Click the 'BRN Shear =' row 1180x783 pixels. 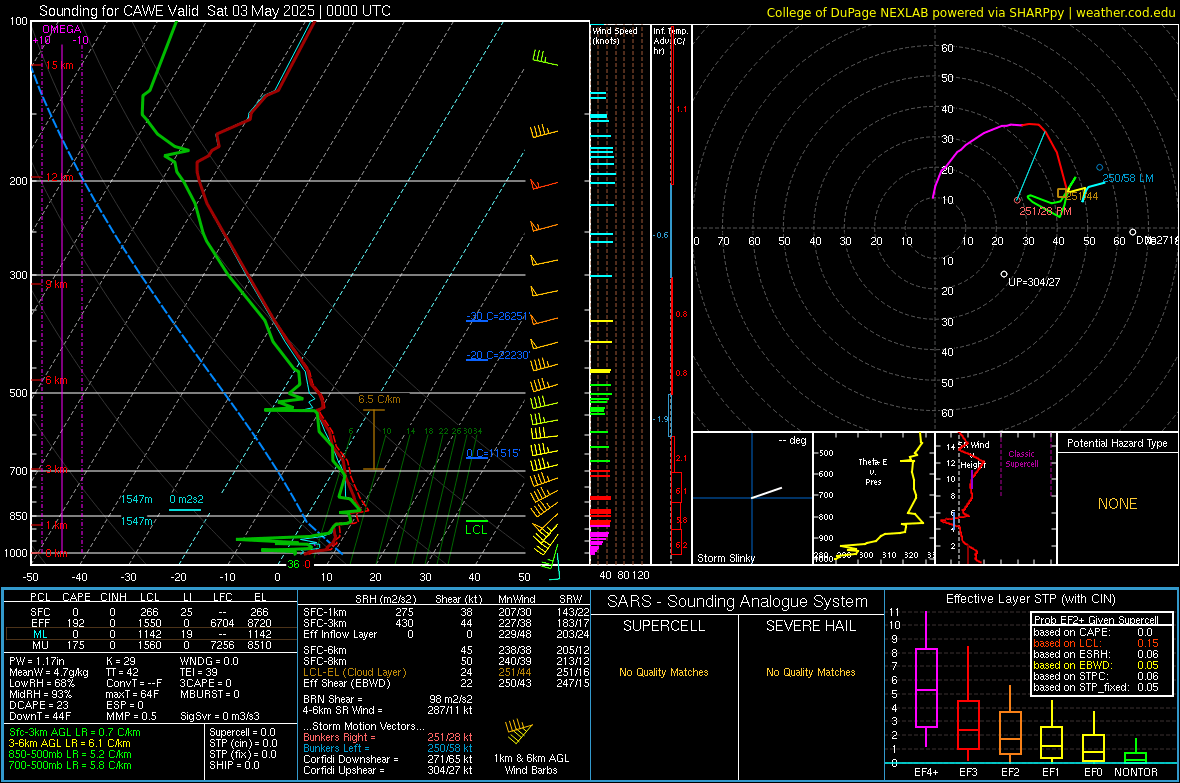tap(388, 699)
